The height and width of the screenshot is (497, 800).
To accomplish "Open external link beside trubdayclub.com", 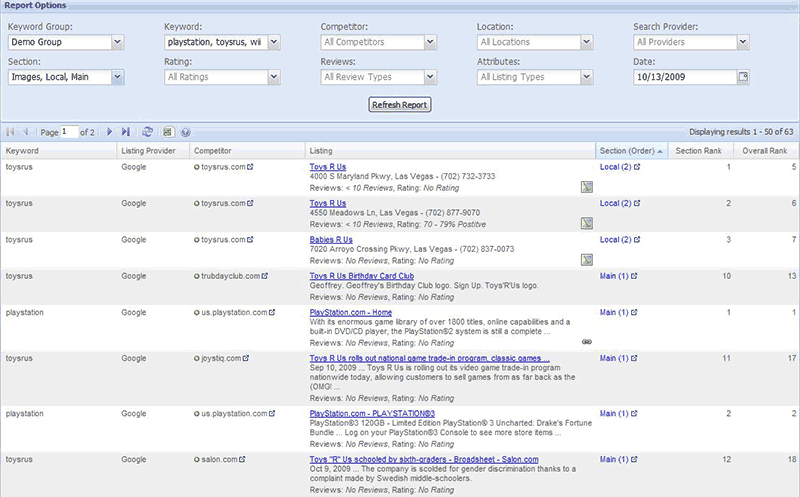I will [265, 276].
